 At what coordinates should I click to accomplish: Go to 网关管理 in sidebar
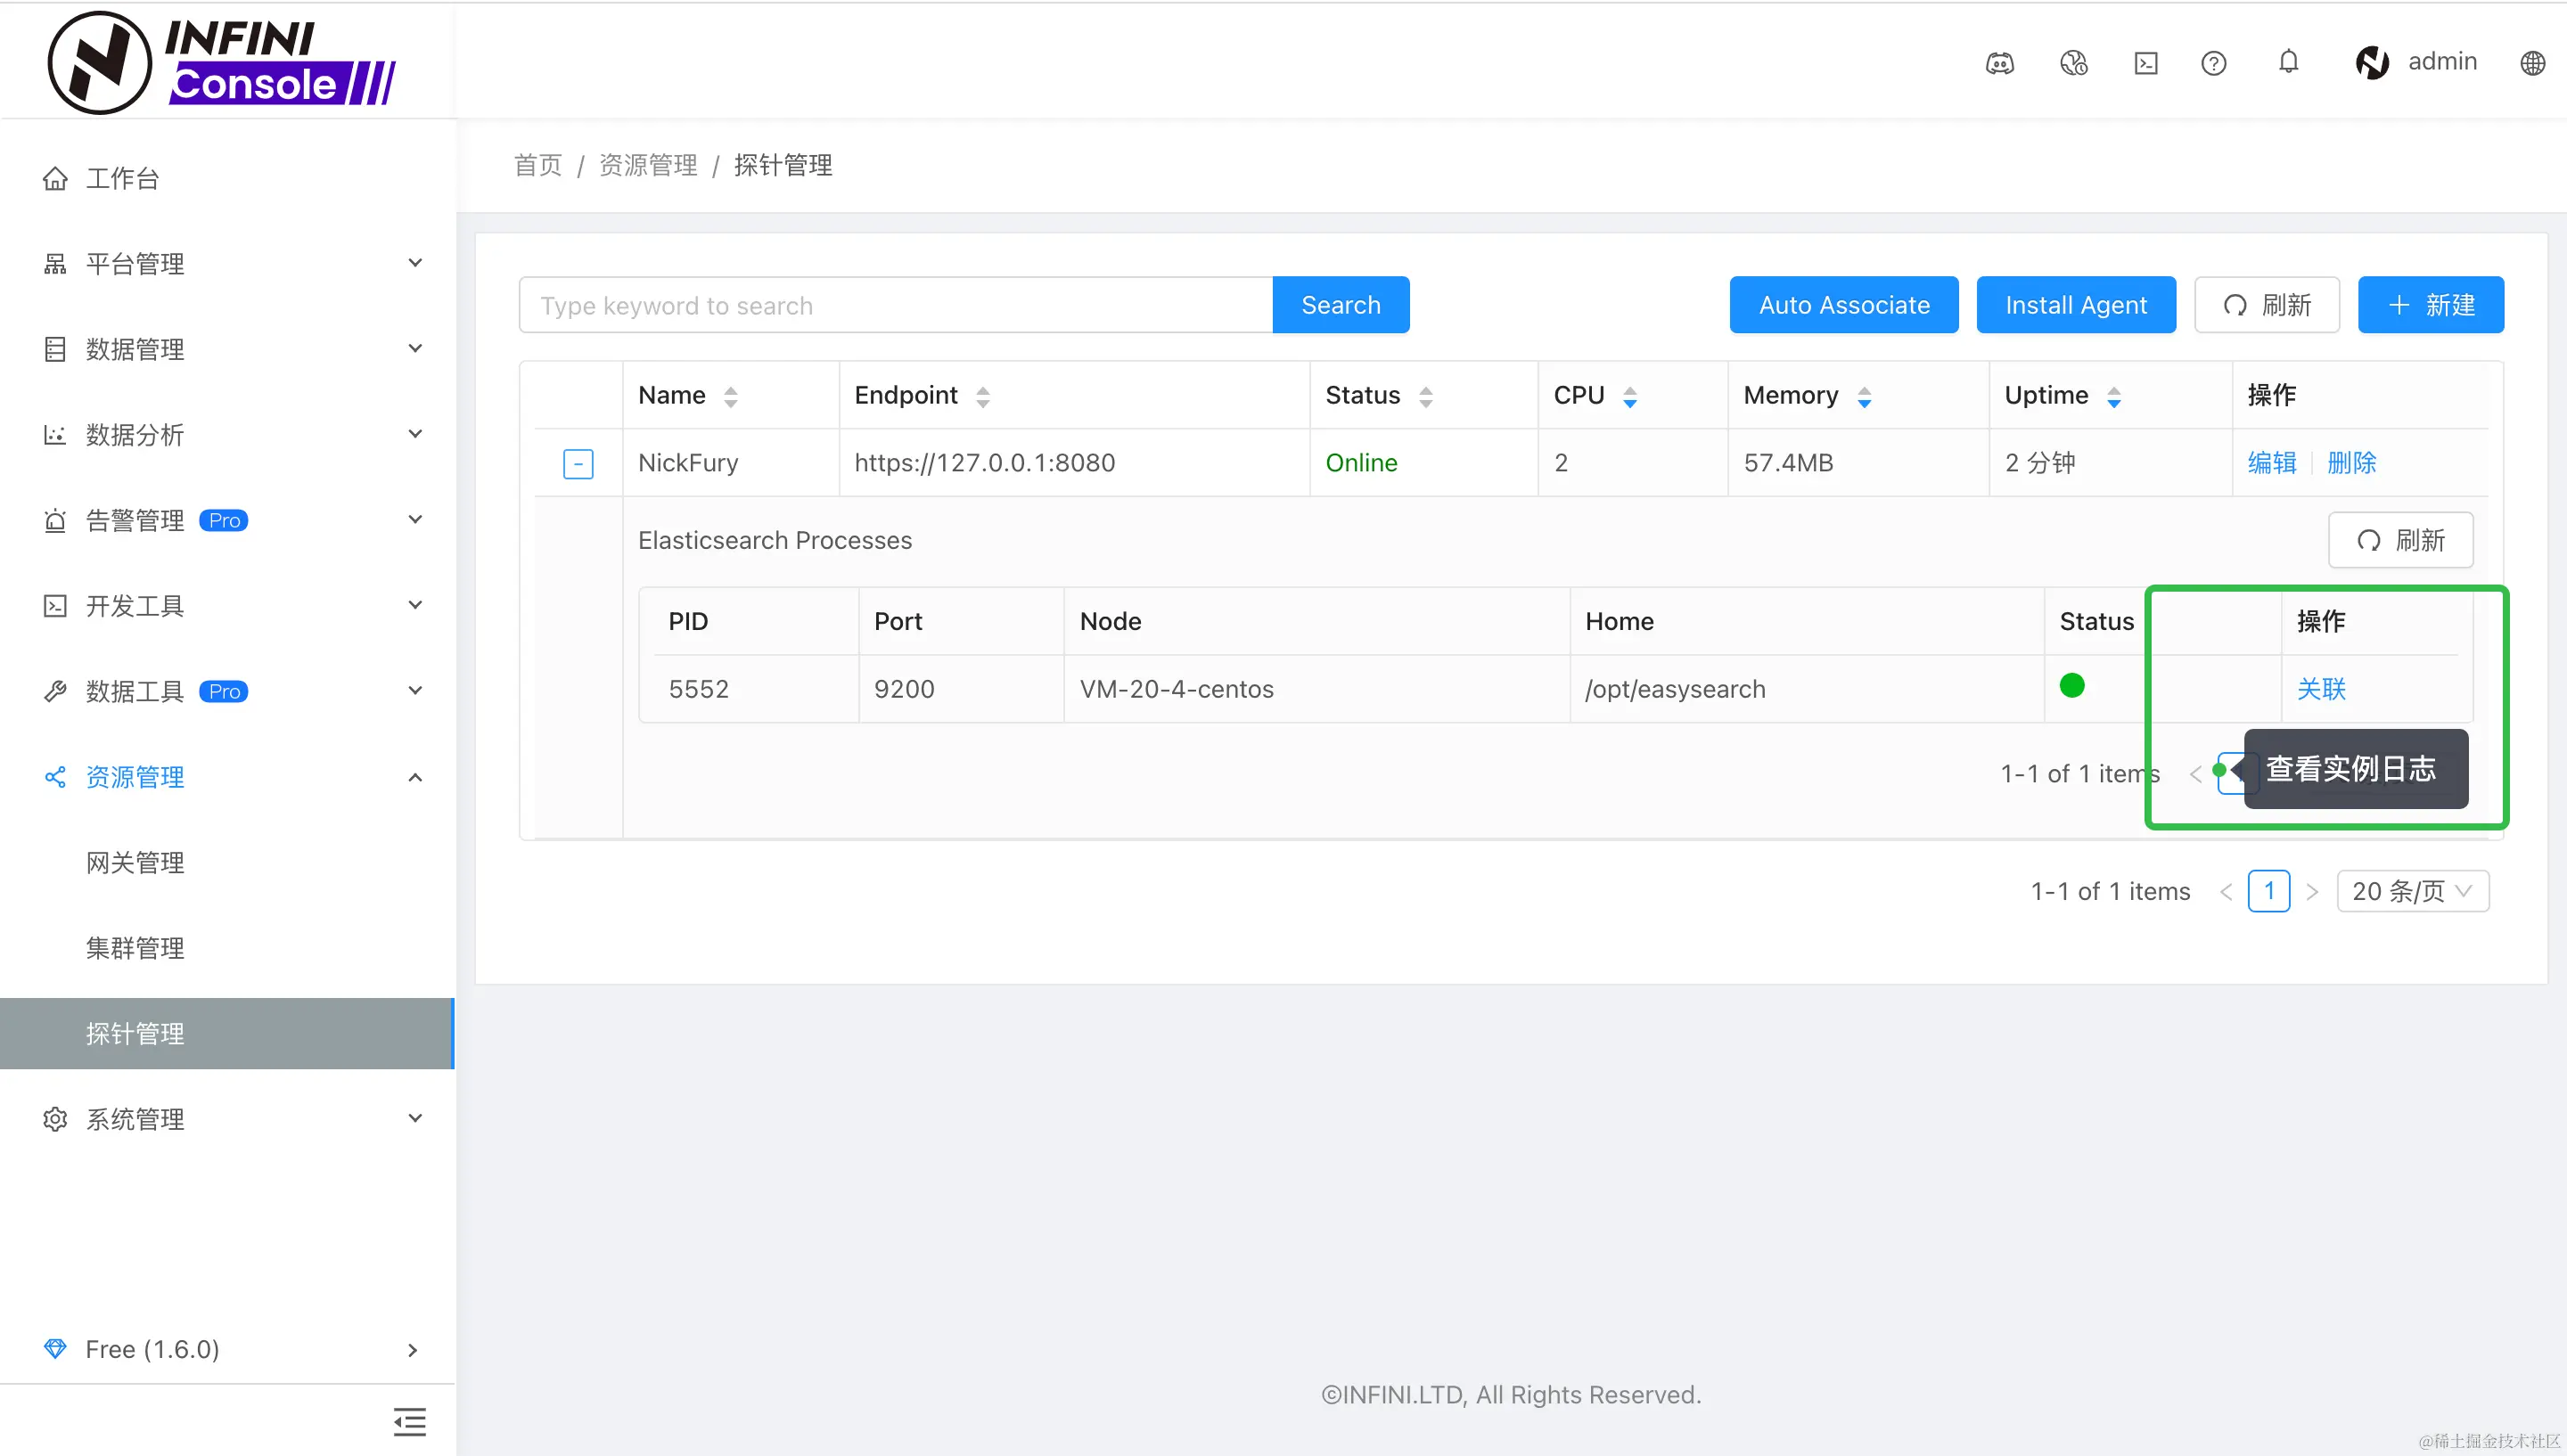[x=135, y=862]
